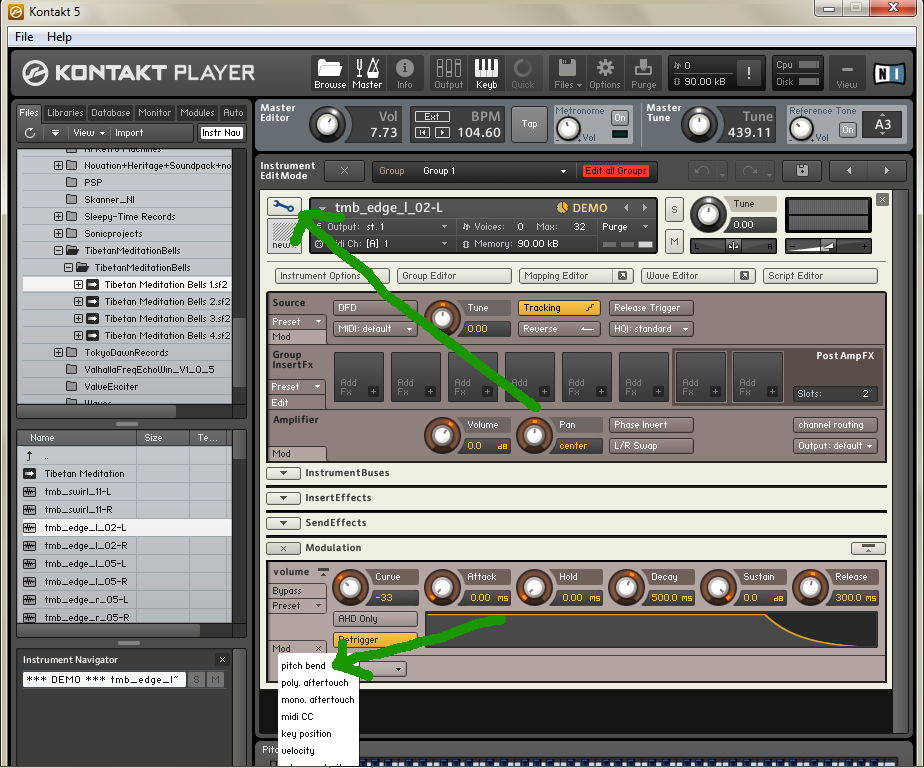This screenshot has height=768, width=924.
Task: Expand the Sonicprojects folder
Action: pos(58,233)
